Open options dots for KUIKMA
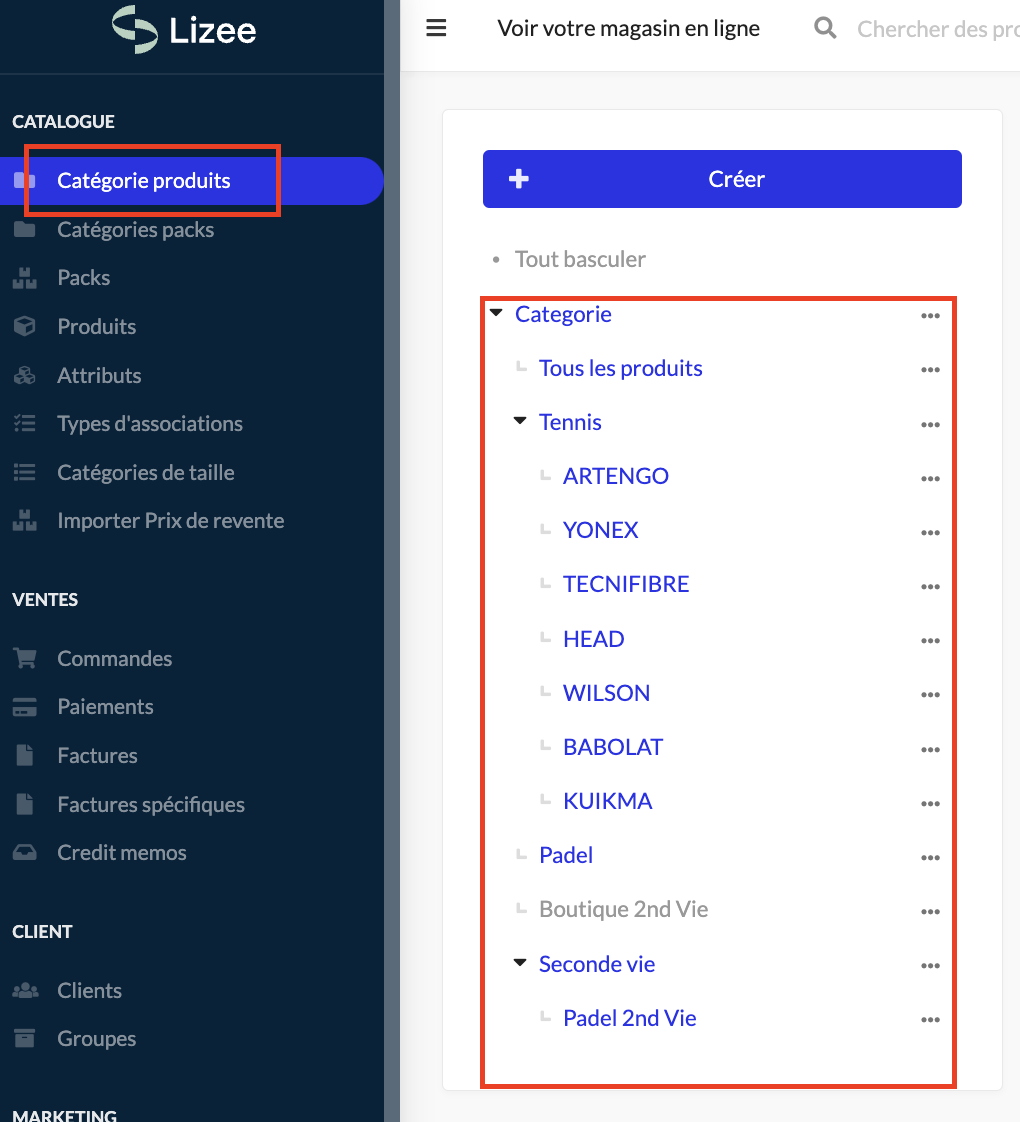 [x=930, y=804]
